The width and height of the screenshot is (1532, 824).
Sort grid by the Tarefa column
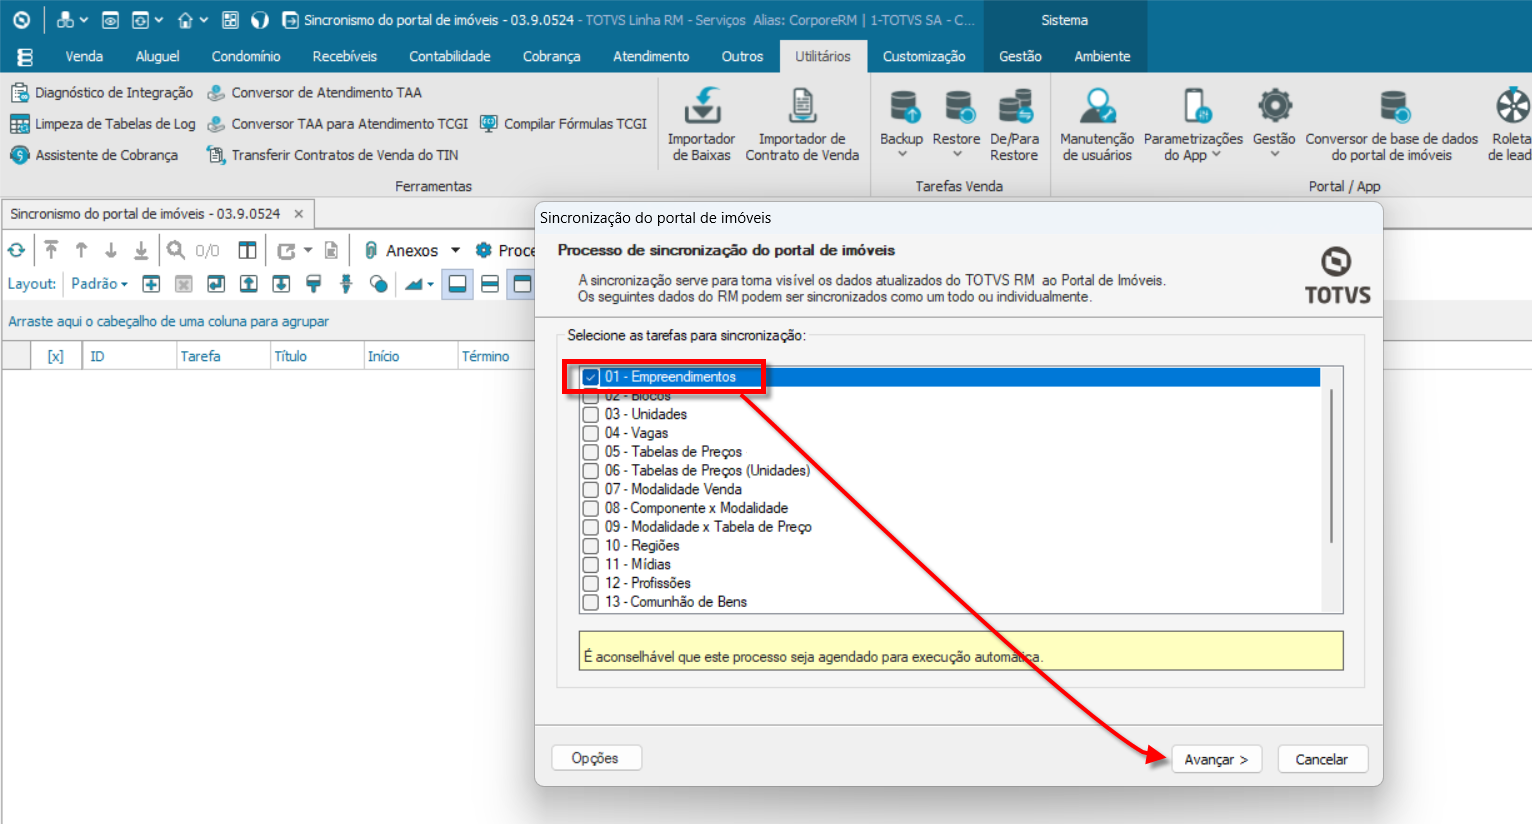click(224, 356)
